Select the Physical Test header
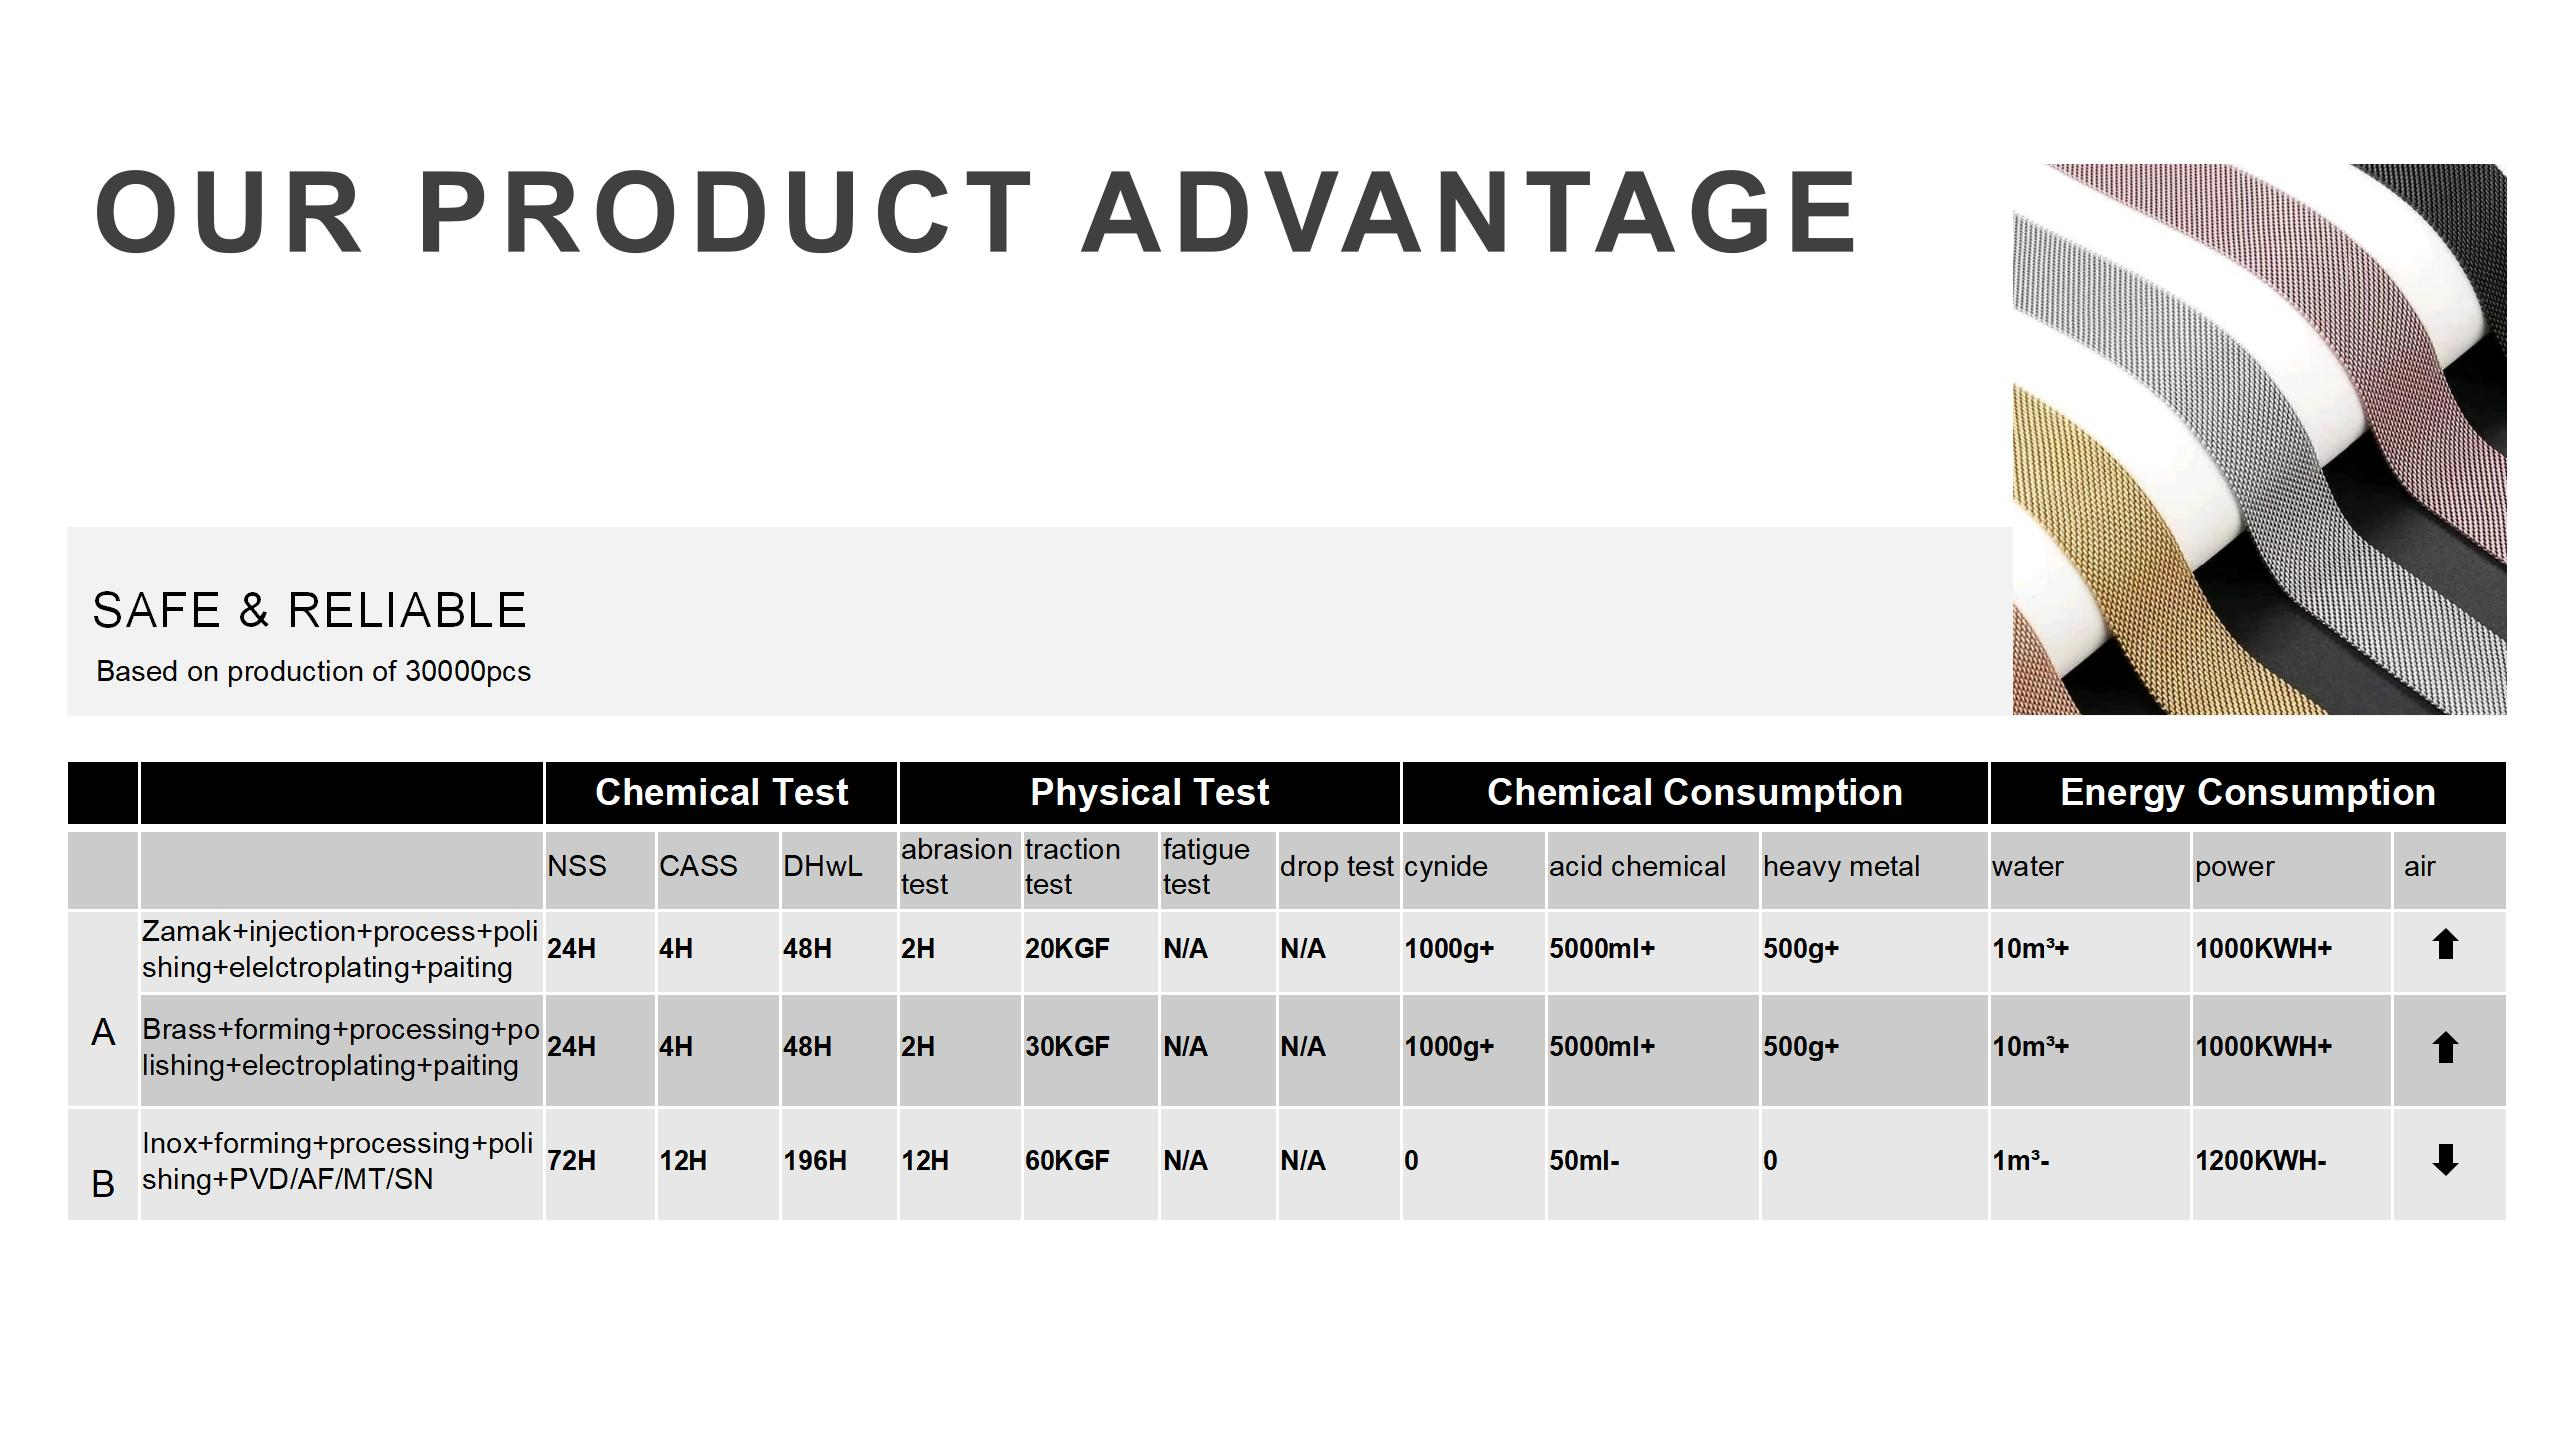 pyautogui.click(x=1149, y=793)
